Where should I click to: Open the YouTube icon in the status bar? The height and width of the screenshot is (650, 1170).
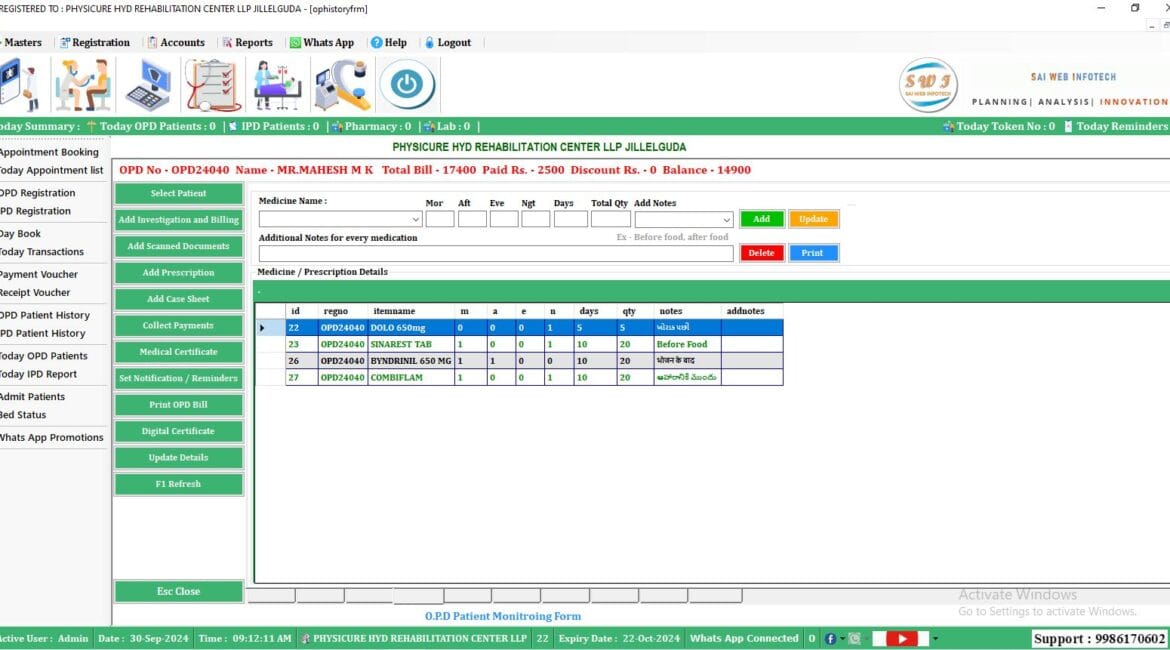(901, 638)
